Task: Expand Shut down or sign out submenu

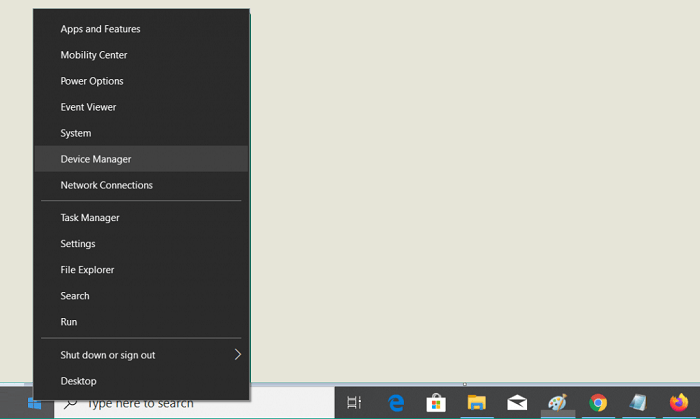Action: [x=141, y=355]
